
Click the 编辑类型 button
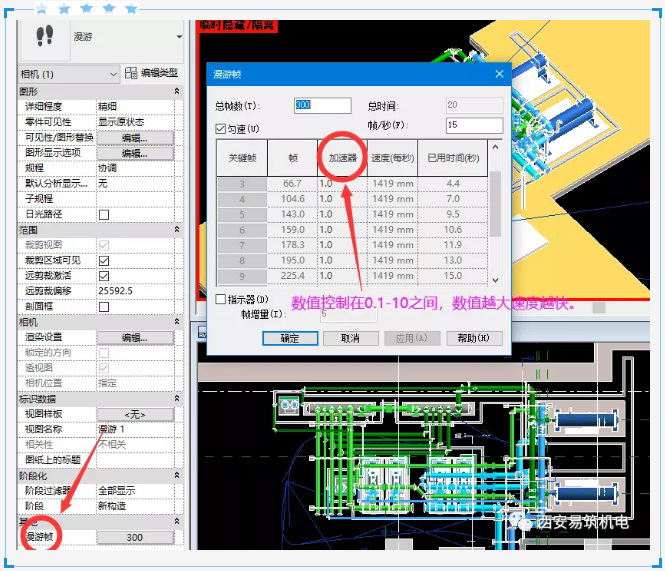point(151,73)
